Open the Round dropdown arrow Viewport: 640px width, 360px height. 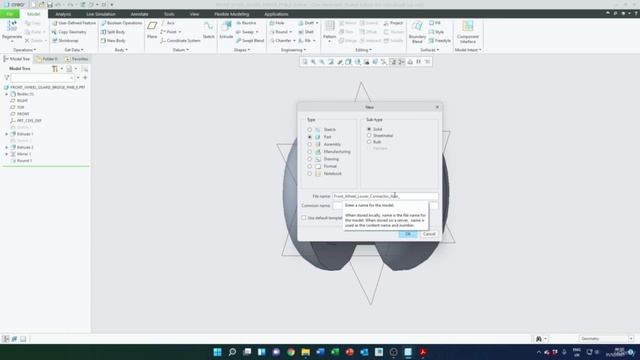click(291, 32)
